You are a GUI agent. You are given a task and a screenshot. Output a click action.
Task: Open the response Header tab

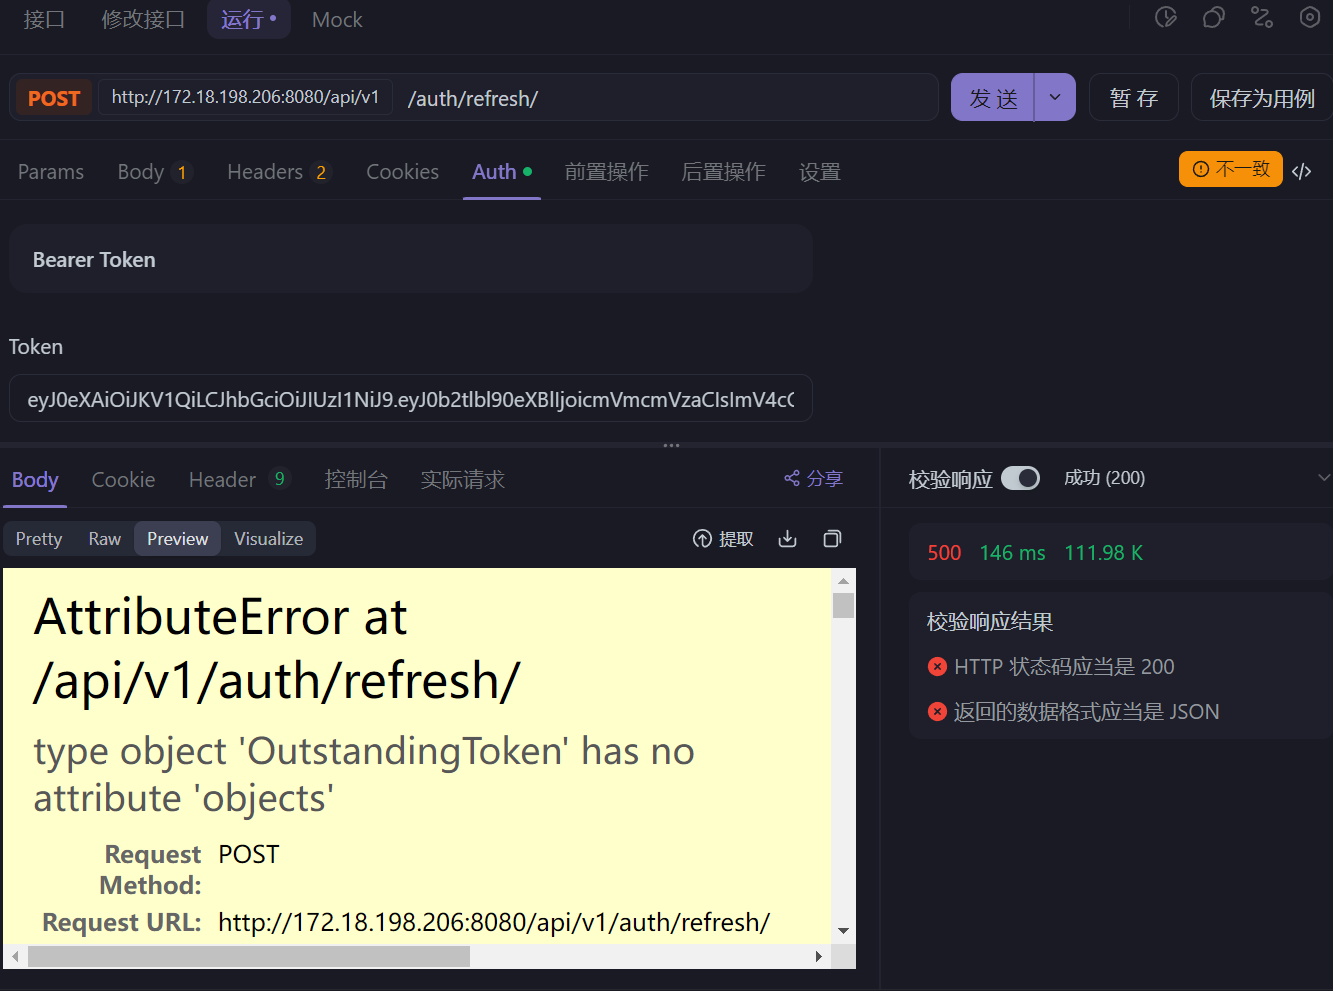[x=239, y=480]
